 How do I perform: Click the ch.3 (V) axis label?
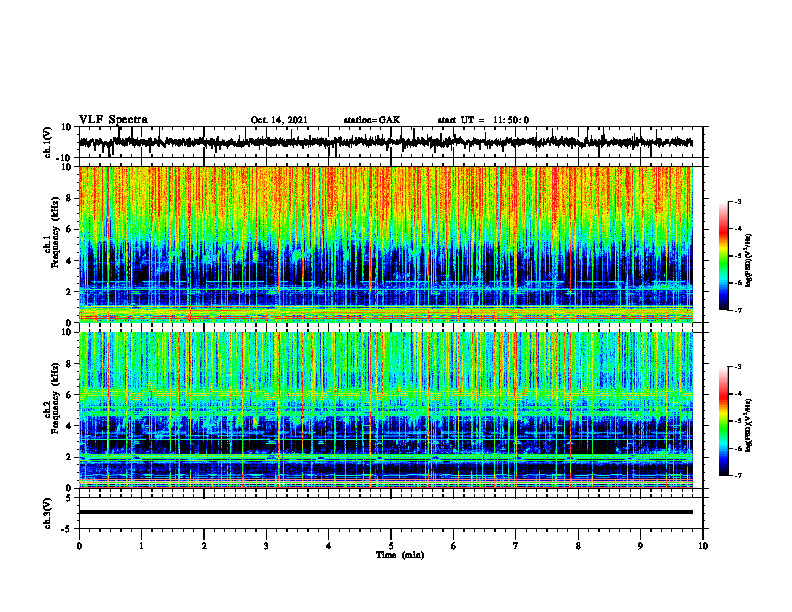[48, 514]
